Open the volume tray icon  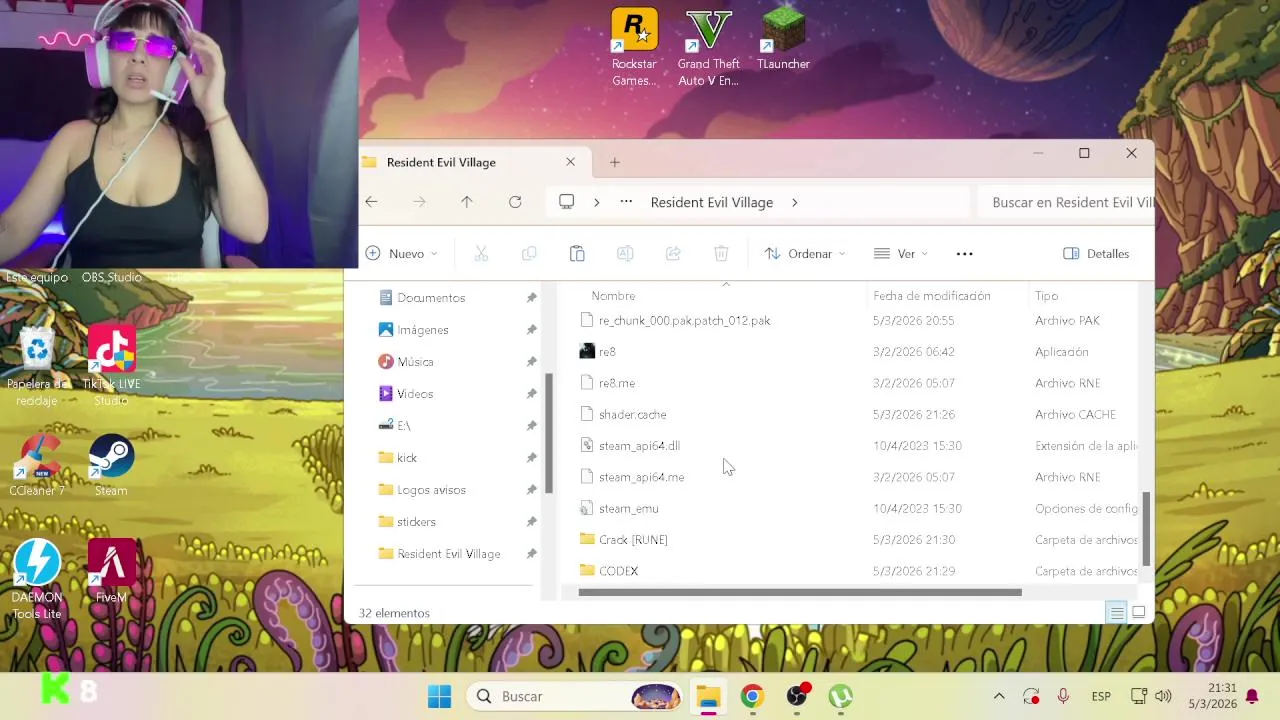1163,696
